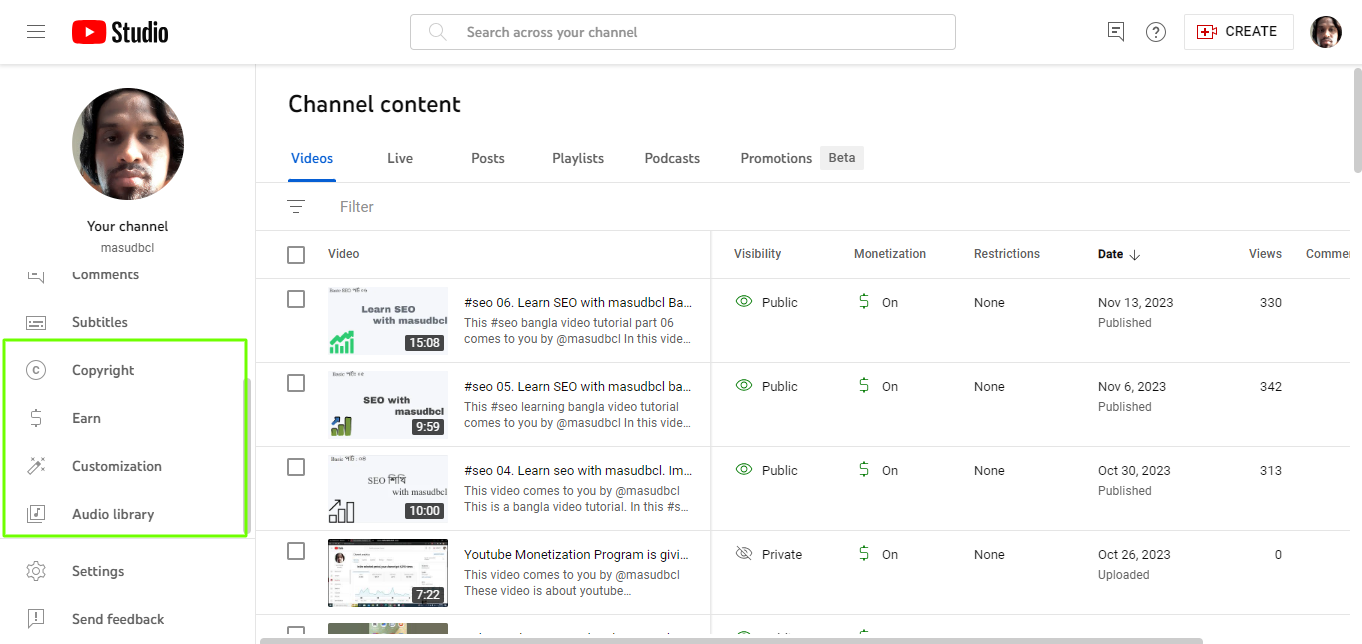The height and width of the screenshot is (644, 1362).
Task: Open the Audio library sidebar item
Action: [x=125, y=514]
